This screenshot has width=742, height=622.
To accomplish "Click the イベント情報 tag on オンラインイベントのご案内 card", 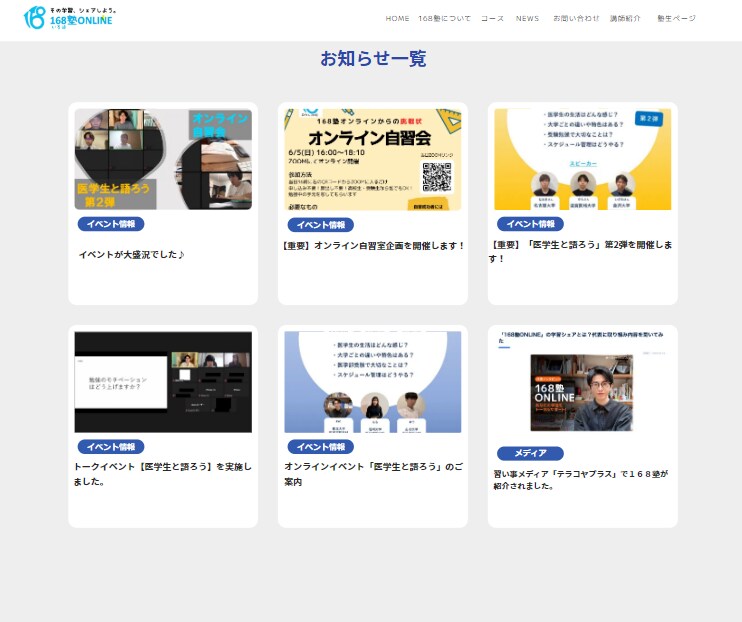I will coord(320,446).
